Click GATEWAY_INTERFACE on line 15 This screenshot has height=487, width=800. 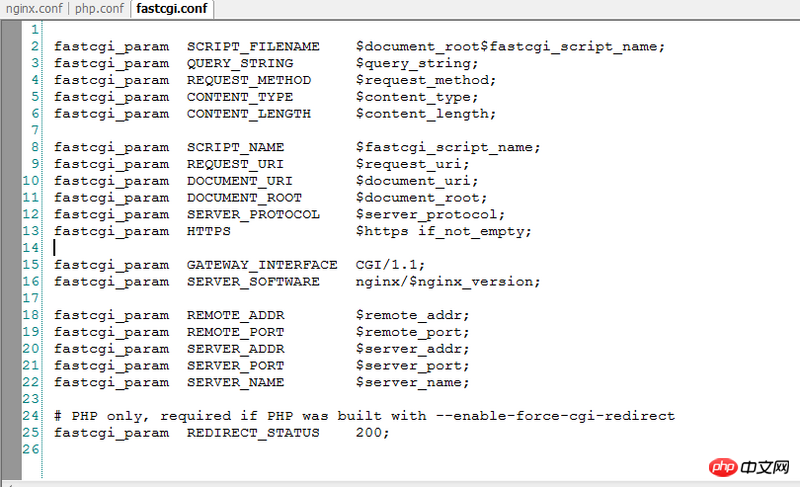coord(262,265)
